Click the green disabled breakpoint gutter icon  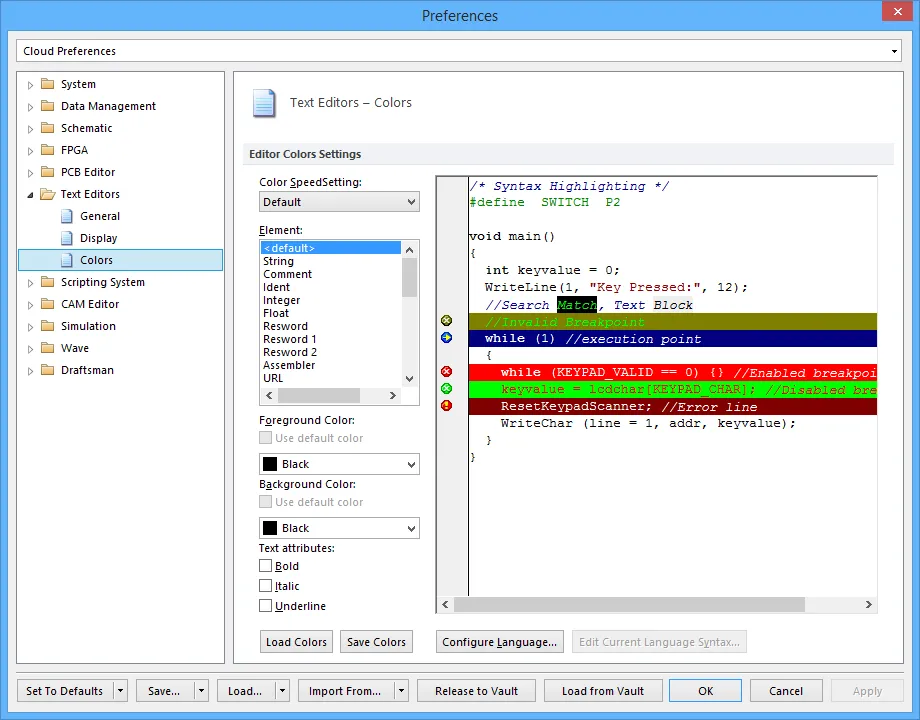[446, 389]
